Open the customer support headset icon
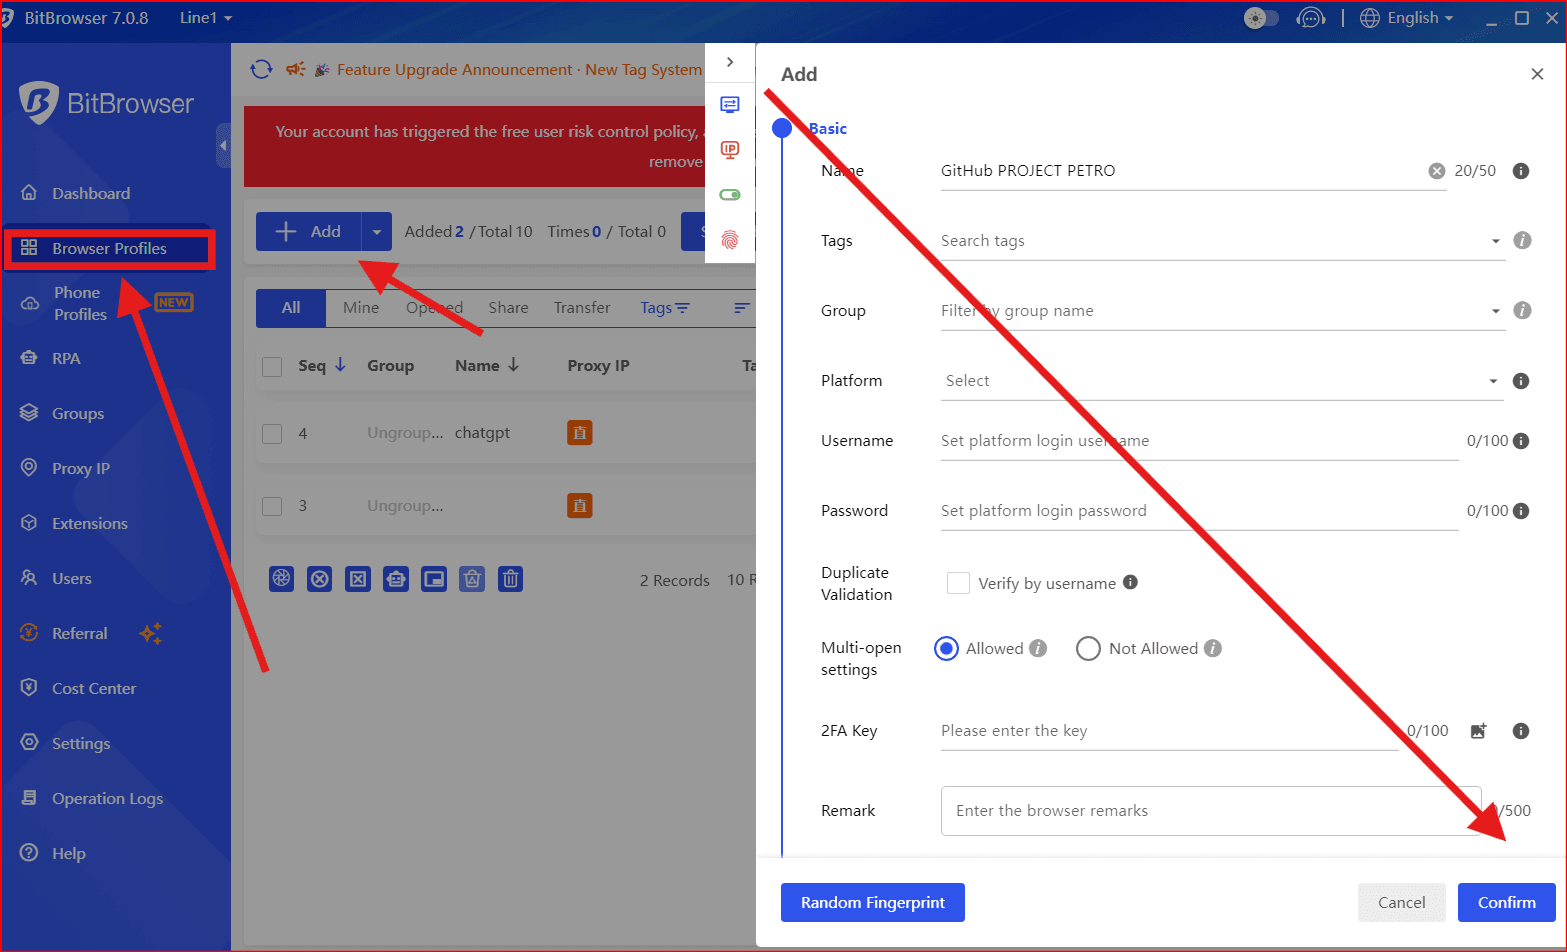This screenshot has height=952, width=1567. coord(1310,18)
